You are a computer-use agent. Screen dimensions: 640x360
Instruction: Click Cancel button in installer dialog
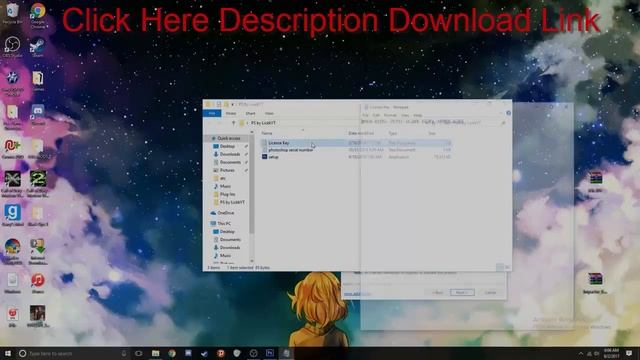(490, 292)
